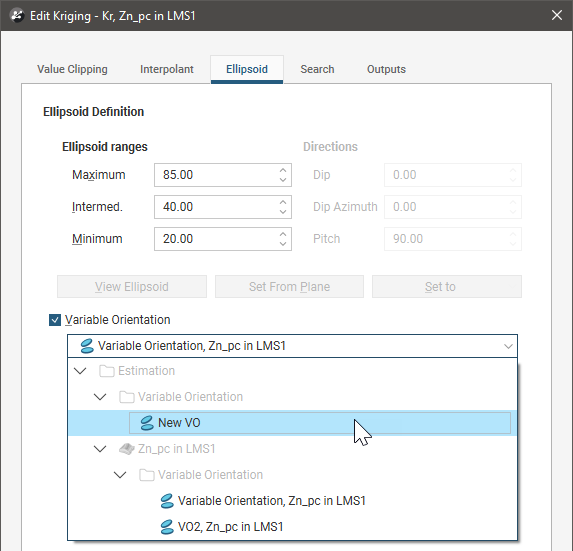This screenshot has height=551, width=573.
Task: Click the Estimation folder icon
Action: tap(107, 371)
